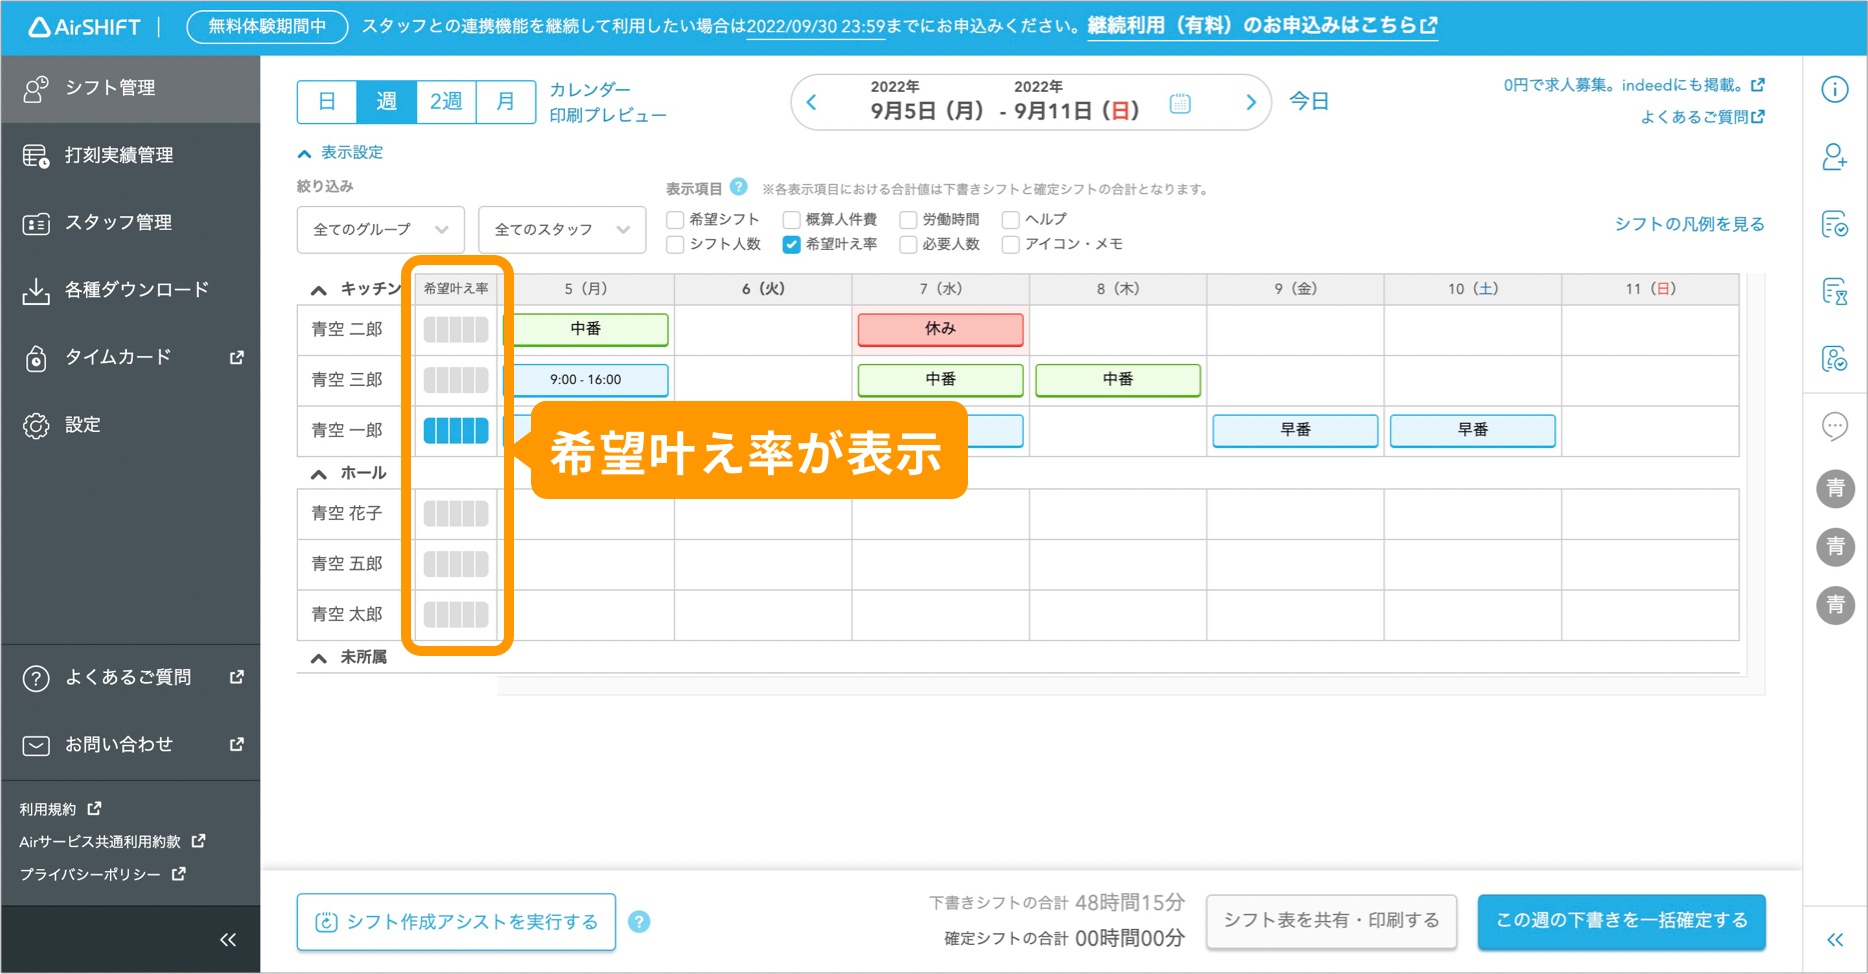
Task: Uncheck 希望叶え率 display option
Action: coord(792,243)
